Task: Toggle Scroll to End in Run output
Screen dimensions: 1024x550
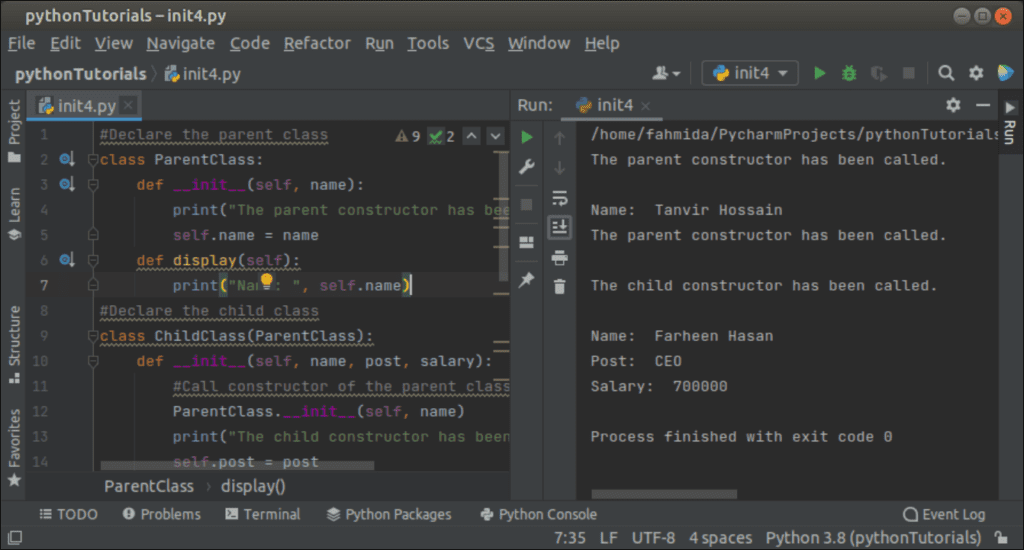Action: coord(560,227)
